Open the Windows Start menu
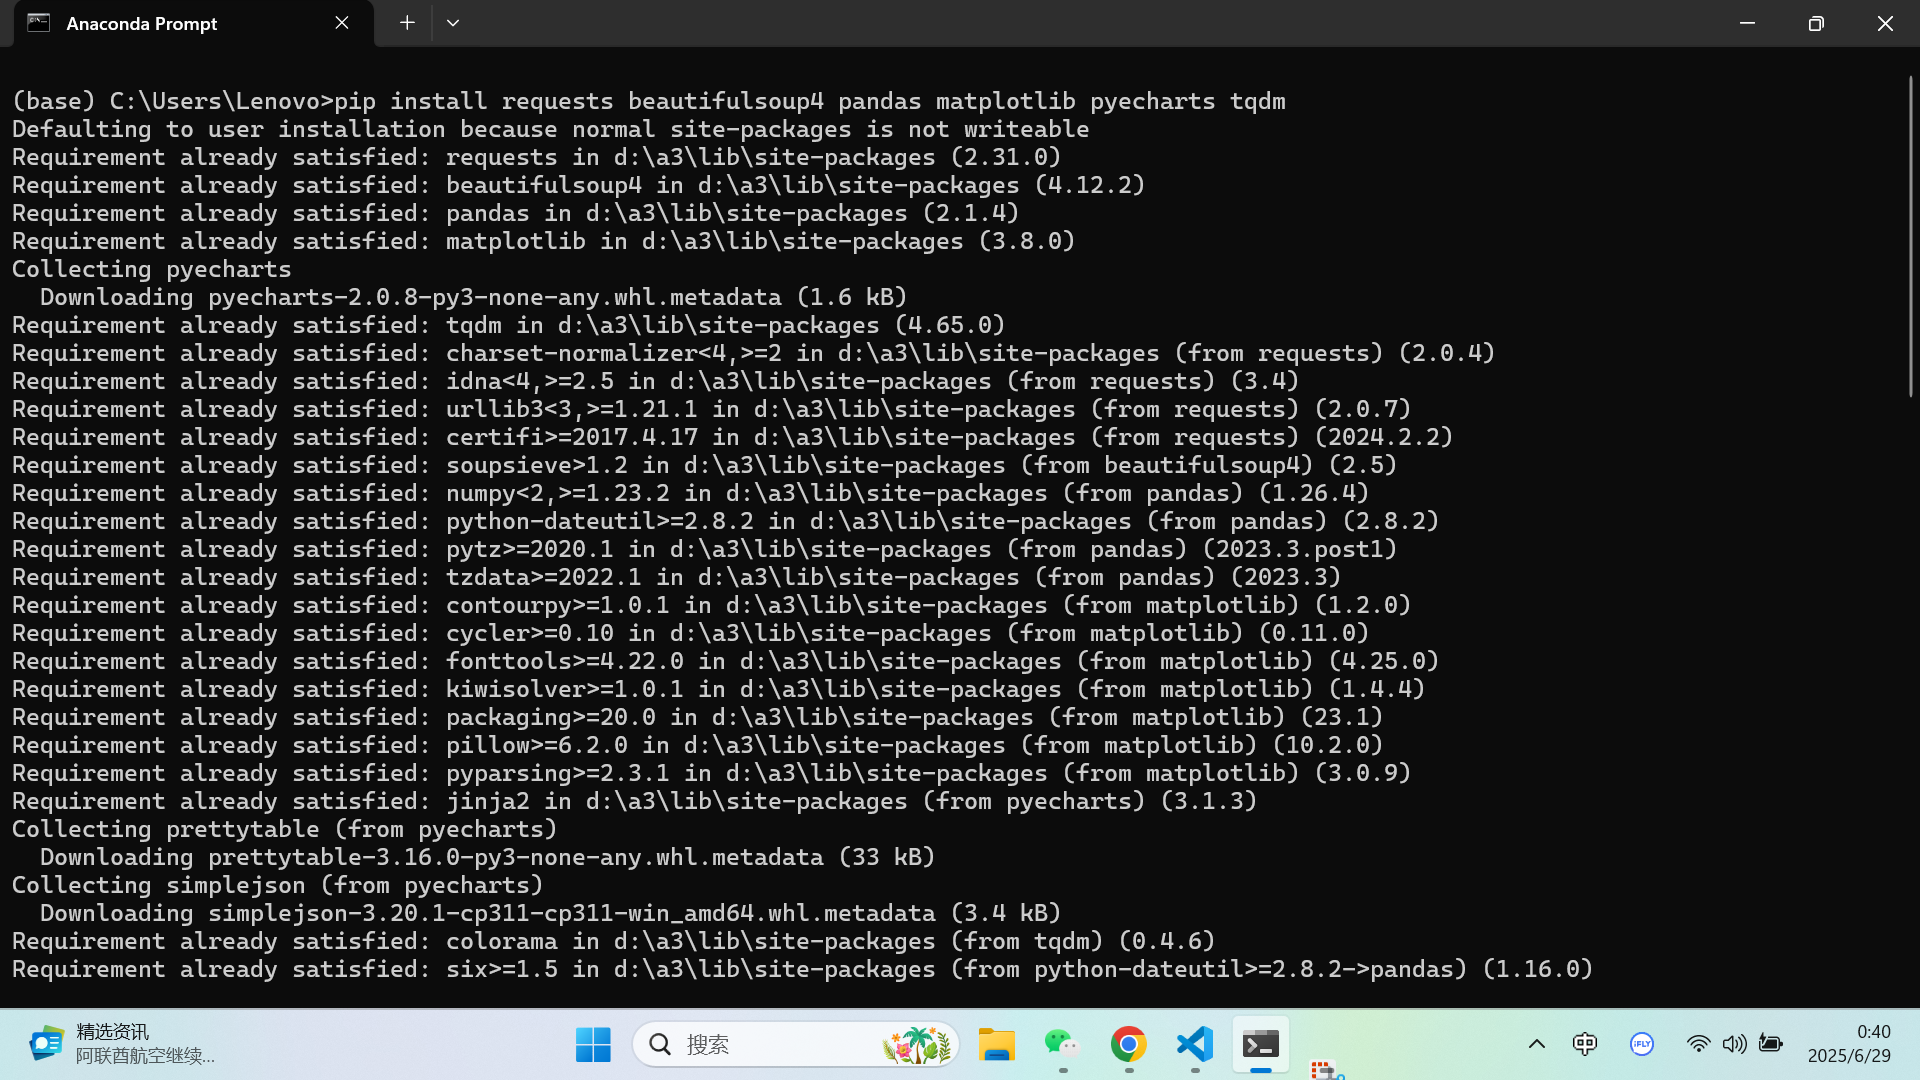The height and width of the screenshot is (1080, 1920). (593, 1044)
